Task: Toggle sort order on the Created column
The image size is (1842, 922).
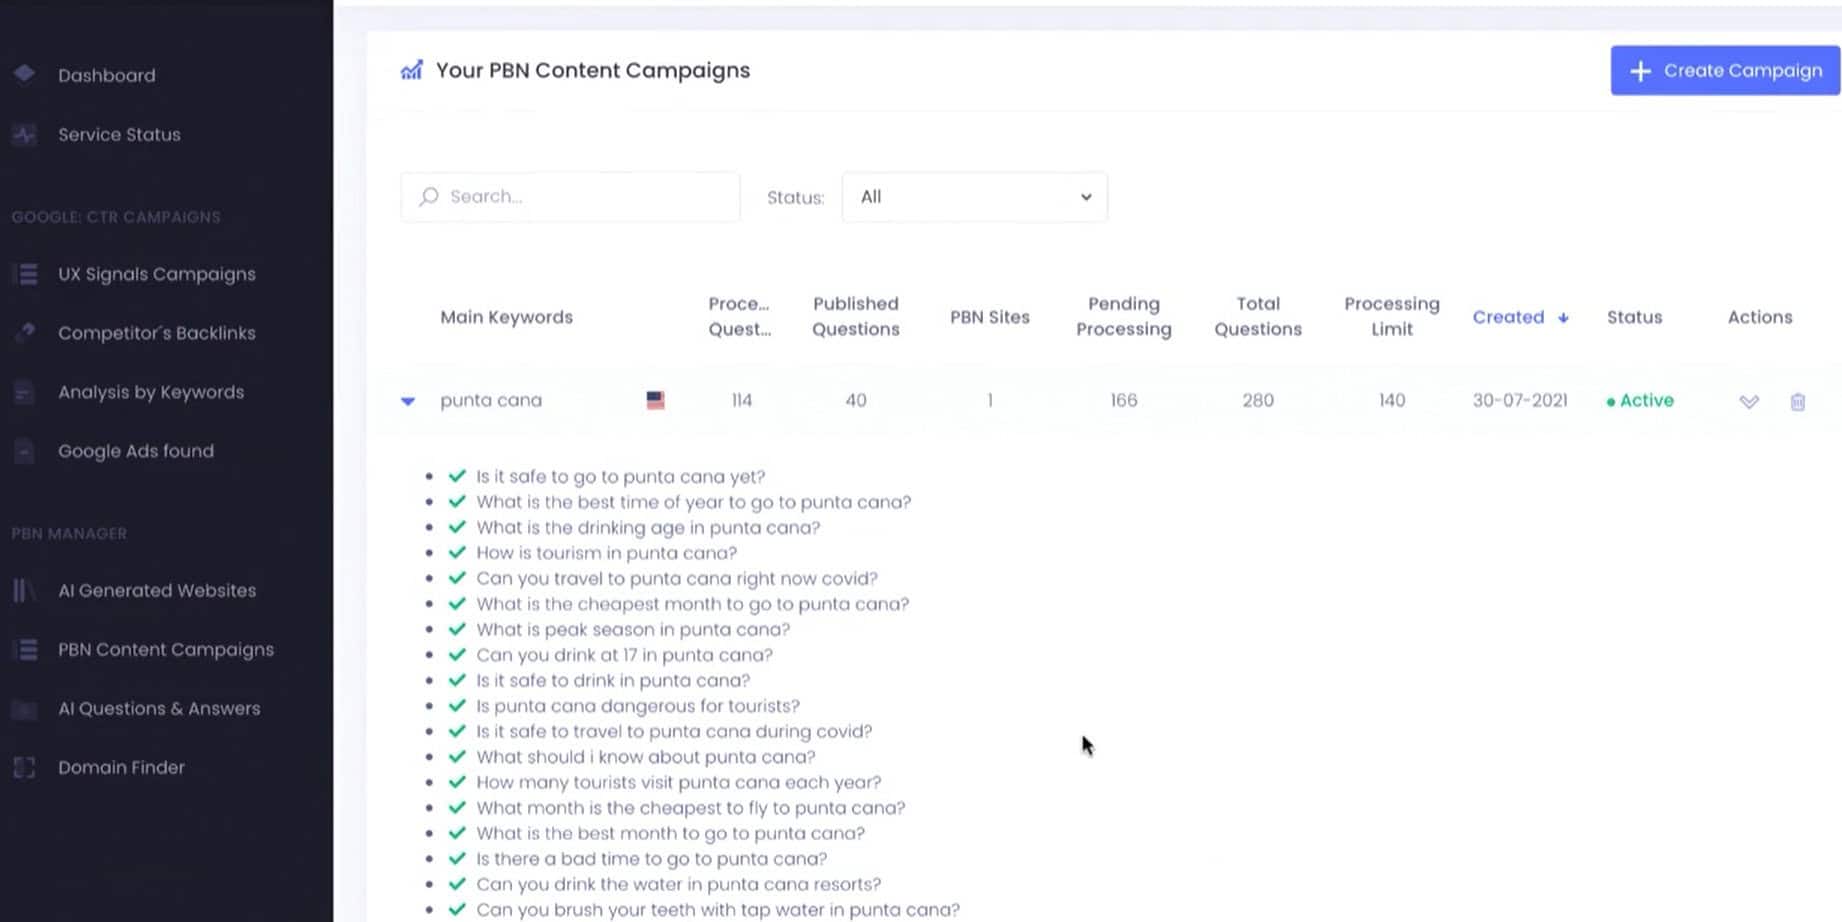Action: 1520,317
